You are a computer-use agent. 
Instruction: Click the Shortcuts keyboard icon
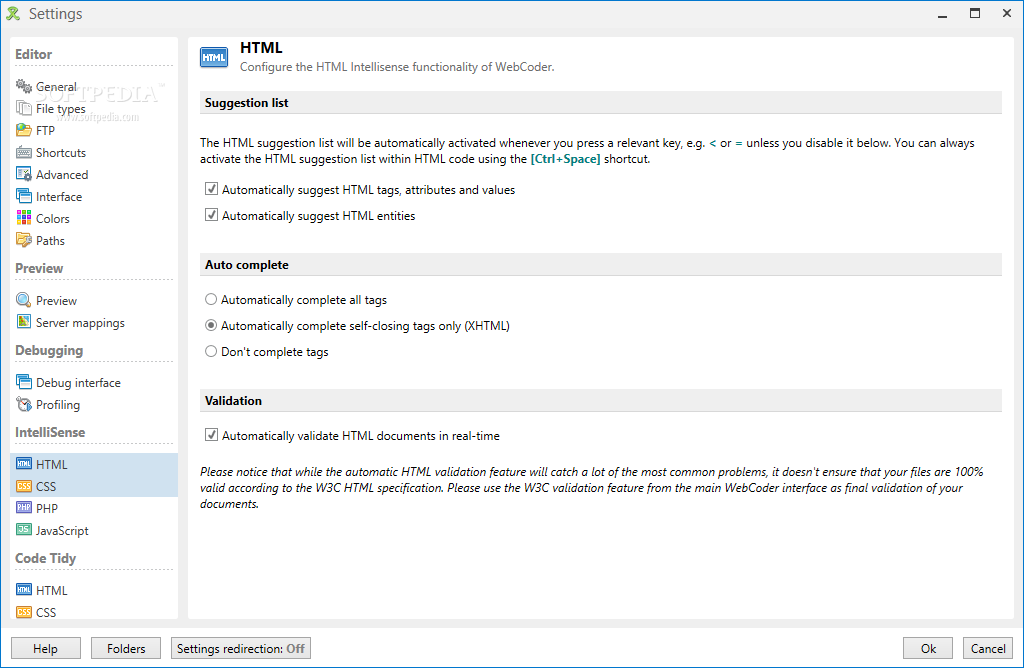[x=24, y=153]
